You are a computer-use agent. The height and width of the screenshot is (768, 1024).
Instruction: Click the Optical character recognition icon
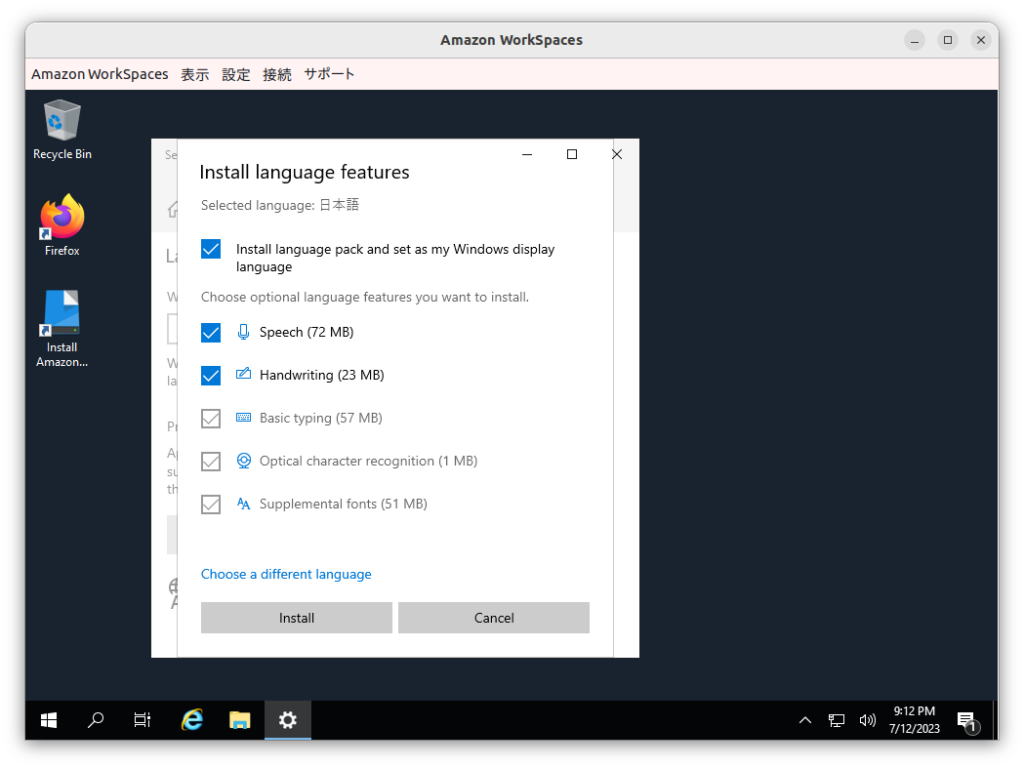[x=243, y=460]
